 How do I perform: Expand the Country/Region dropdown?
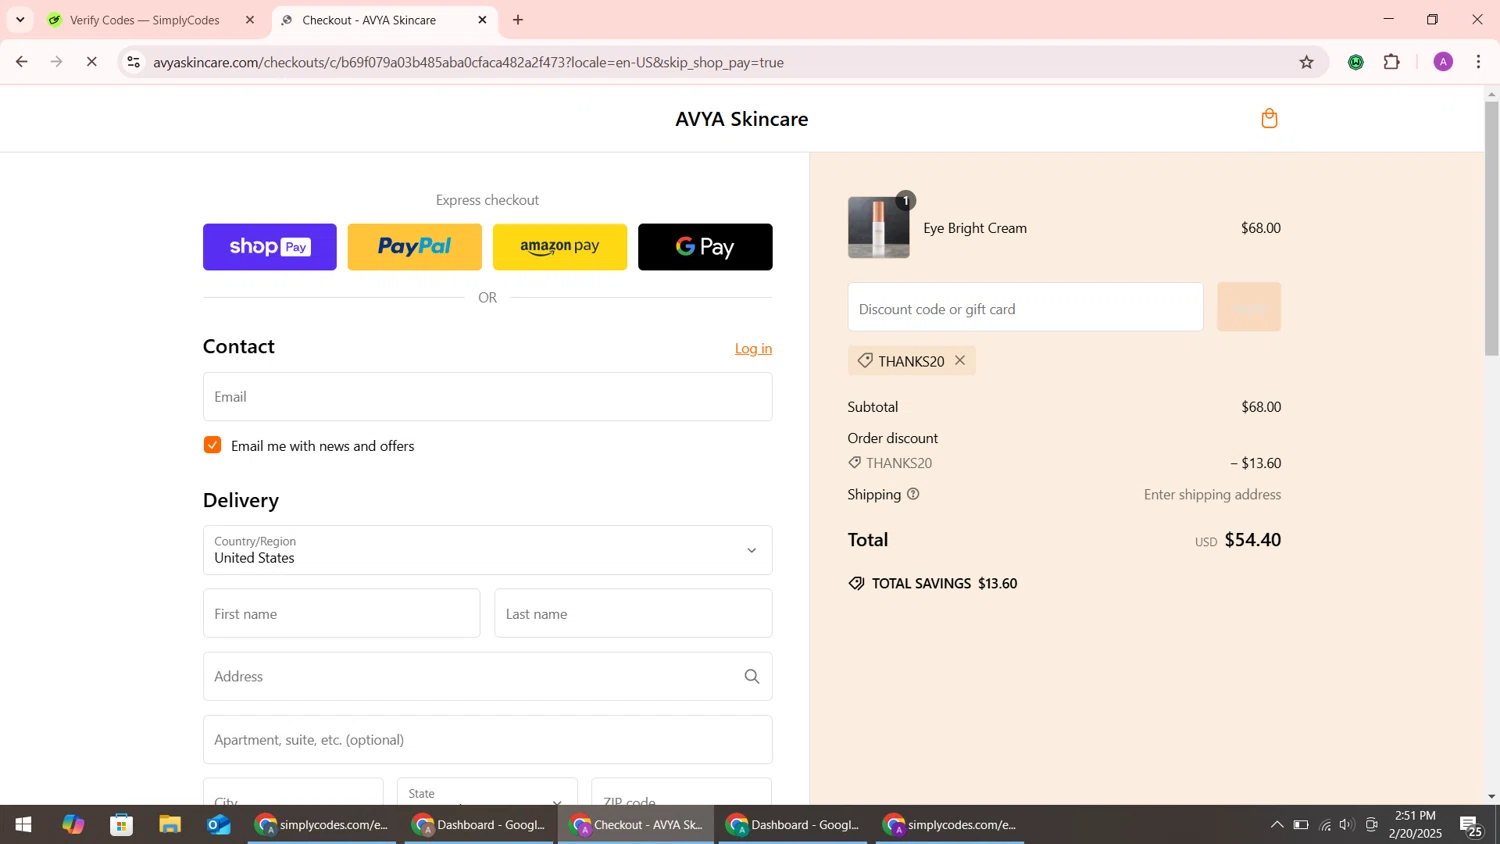[x=487, y=551]
